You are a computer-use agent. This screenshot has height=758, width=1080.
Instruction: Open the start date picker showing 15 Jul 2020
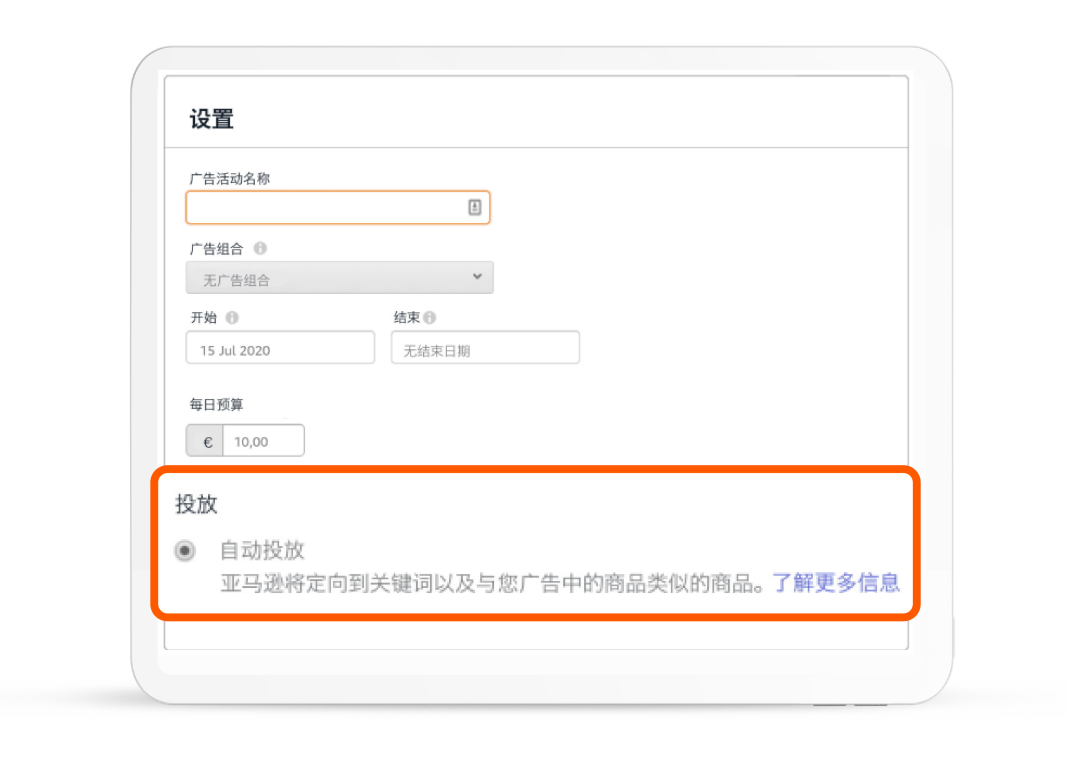pyautogui.click(x=279, y=347)
